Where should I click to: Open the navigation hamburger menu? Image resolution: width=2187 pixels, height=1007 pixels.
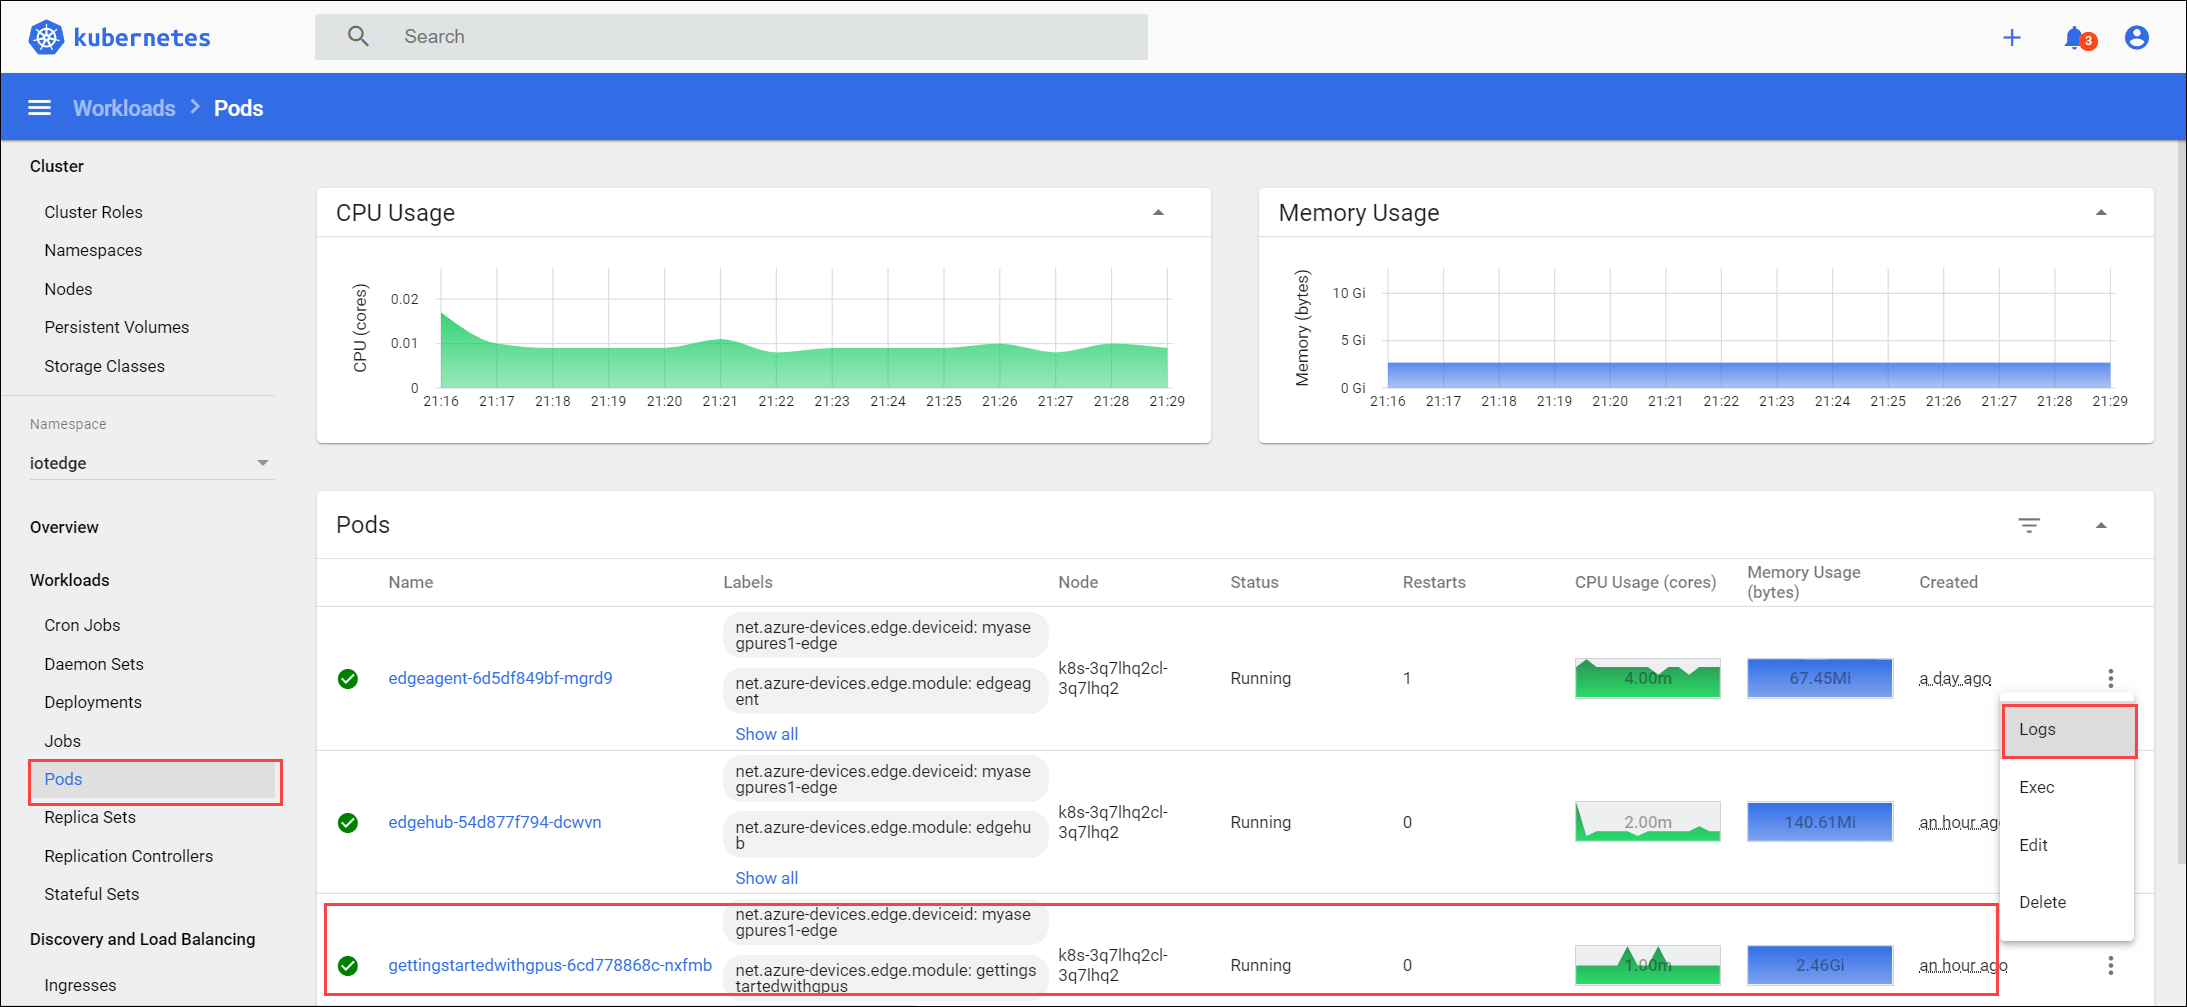click(x=38, y=107)
